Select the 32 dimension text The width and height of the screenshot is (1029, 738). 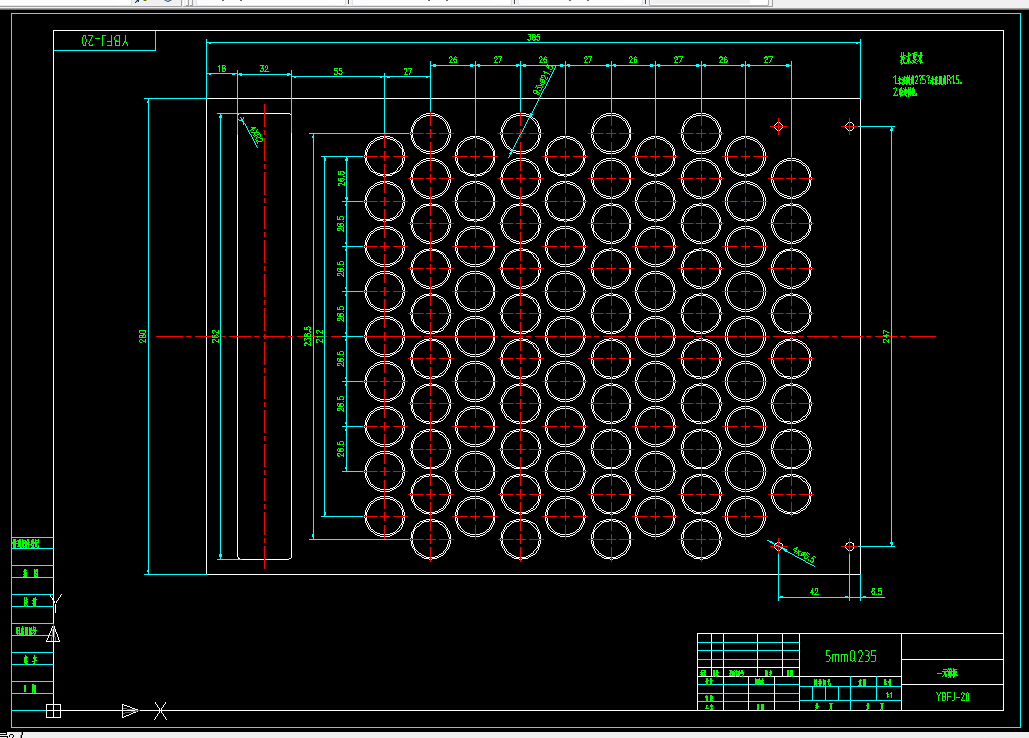pyautogui.click(x=264, y=68)
